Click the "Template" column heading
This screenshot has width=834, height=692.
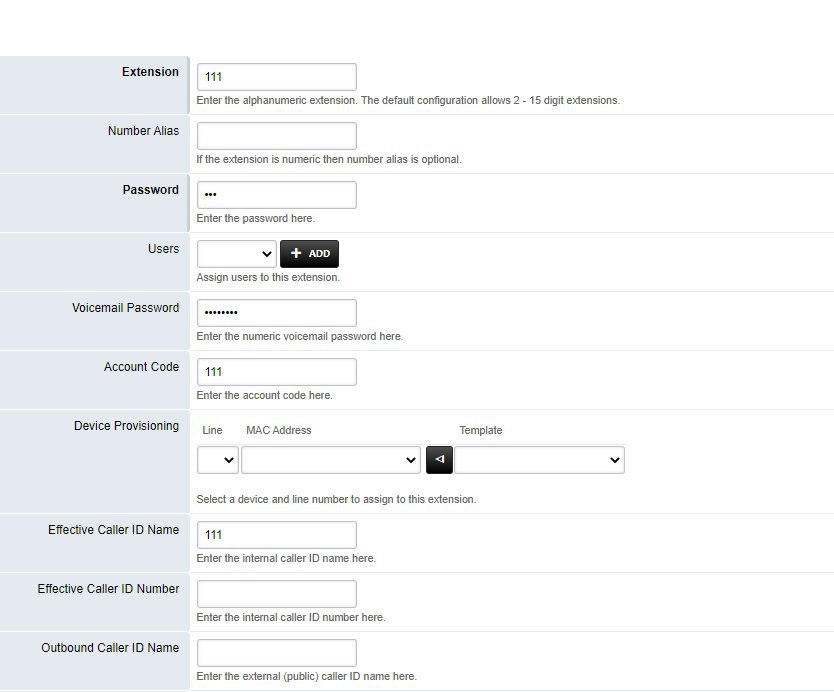click(x=481, y=430)
